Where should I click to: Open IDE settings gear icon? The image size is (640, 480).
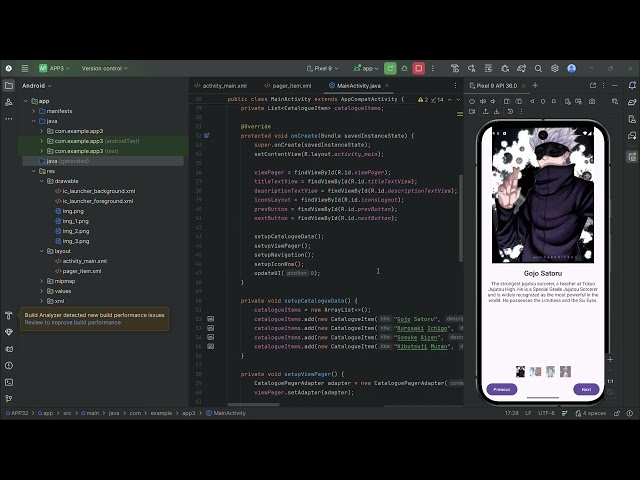[x=555, y=69]
